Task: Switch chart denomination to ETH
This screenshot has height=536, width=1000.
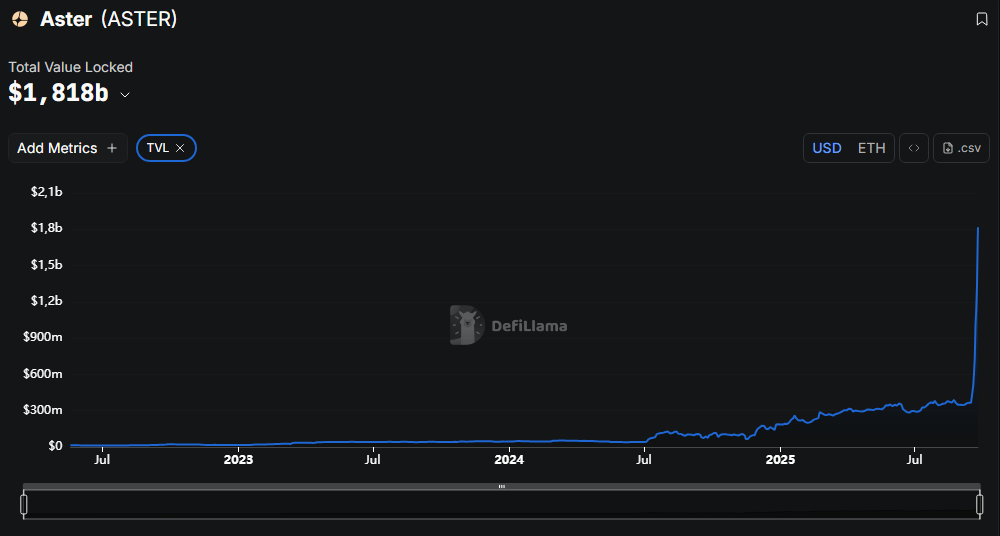Action: click(x=871, y=148)
